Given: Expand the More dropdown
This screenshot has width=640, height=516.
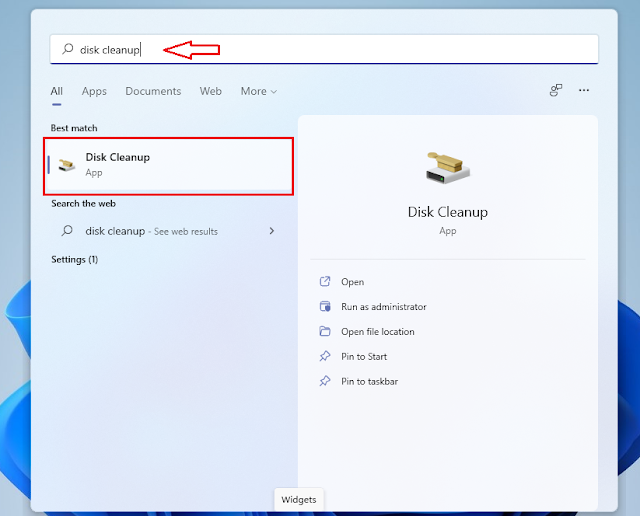Looking at the screenshot, I should pyautogui.click(x=259, y=91).
